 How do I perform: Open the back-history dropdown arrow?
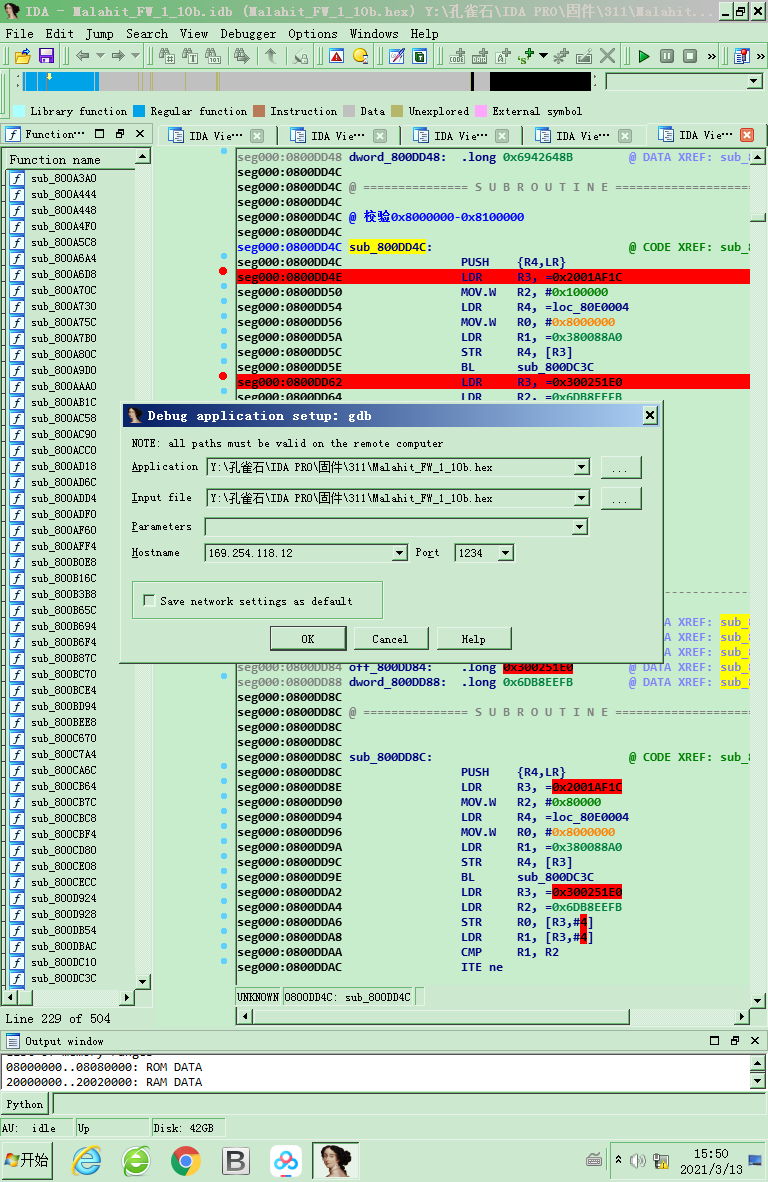[99, 56]
